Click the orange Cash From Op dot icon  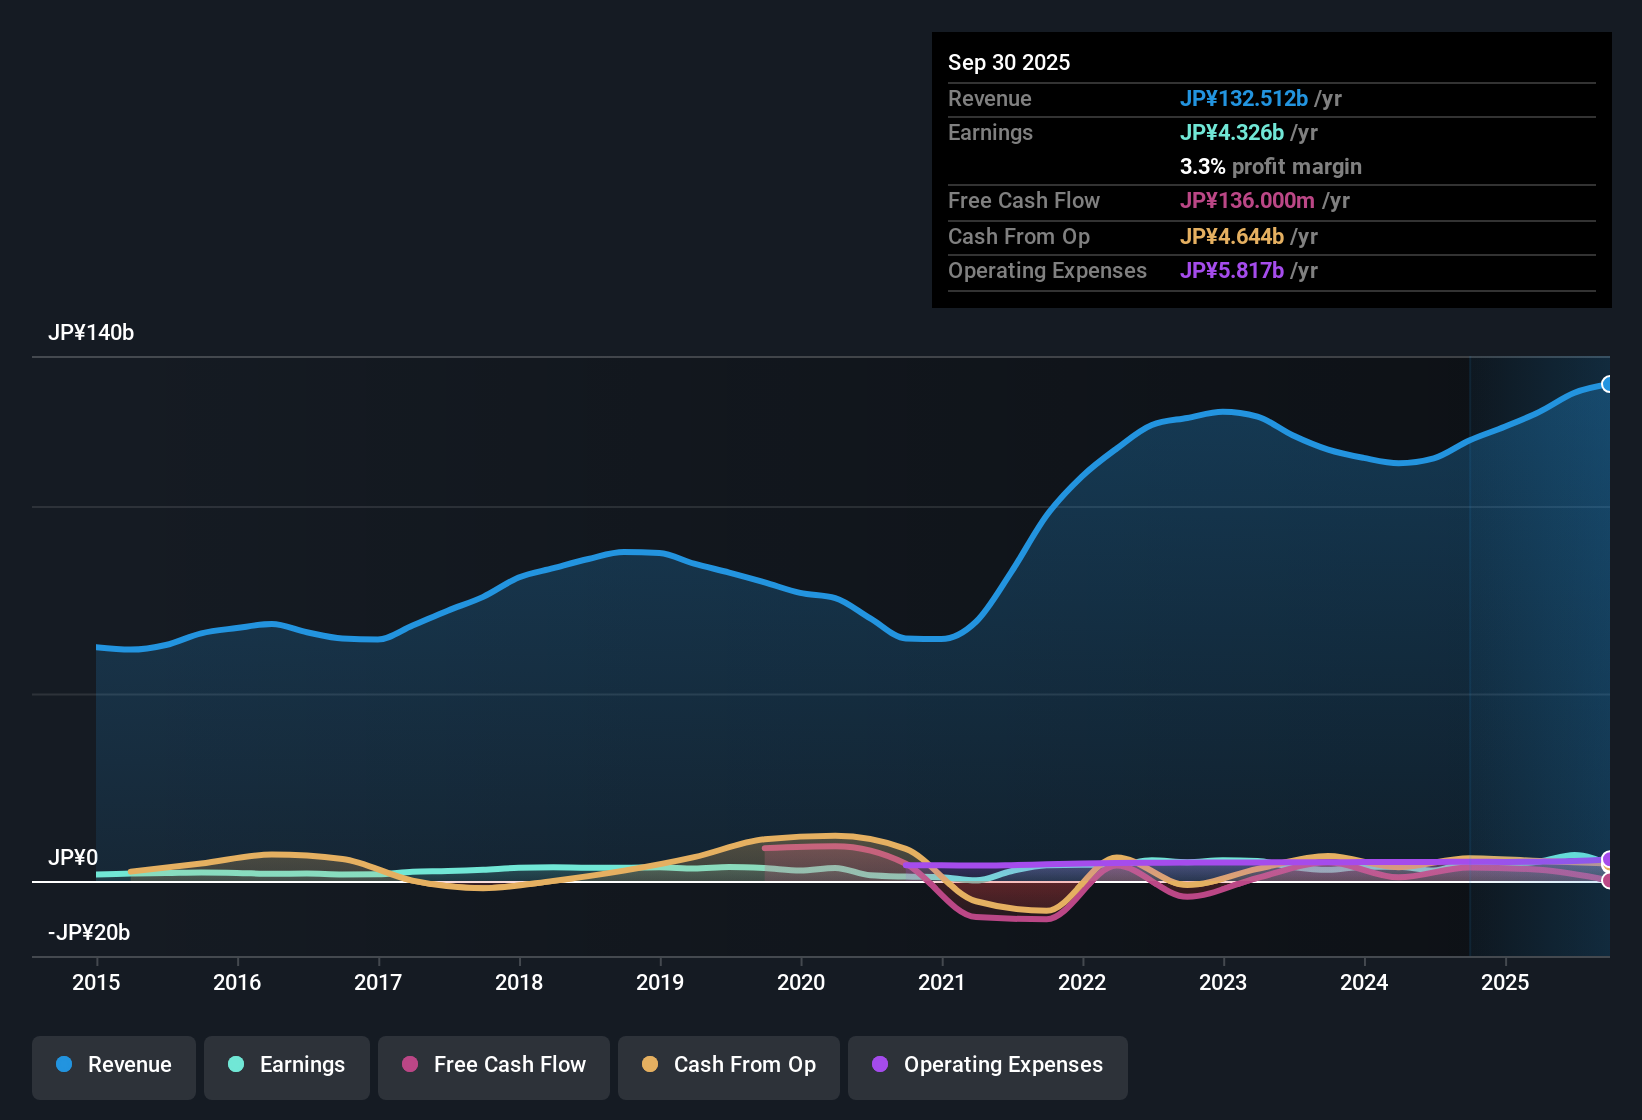(650, 1065)
